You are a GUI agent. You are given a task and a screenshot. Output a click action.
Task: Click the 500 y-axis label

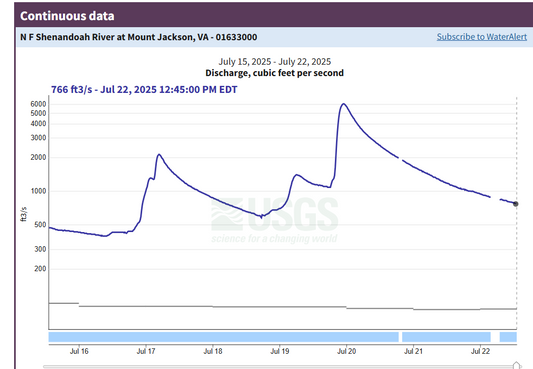pos(40,225)
